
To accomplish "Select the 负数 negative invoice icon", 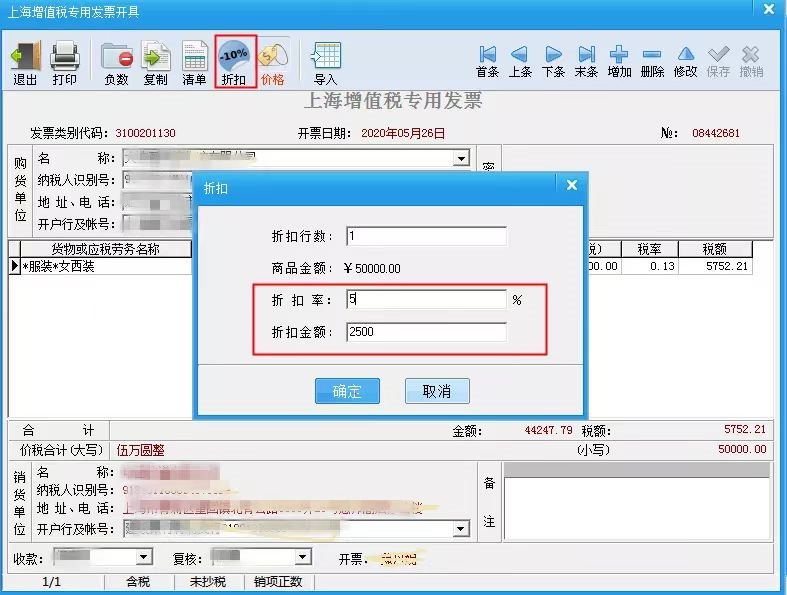I will click(116, 63).
